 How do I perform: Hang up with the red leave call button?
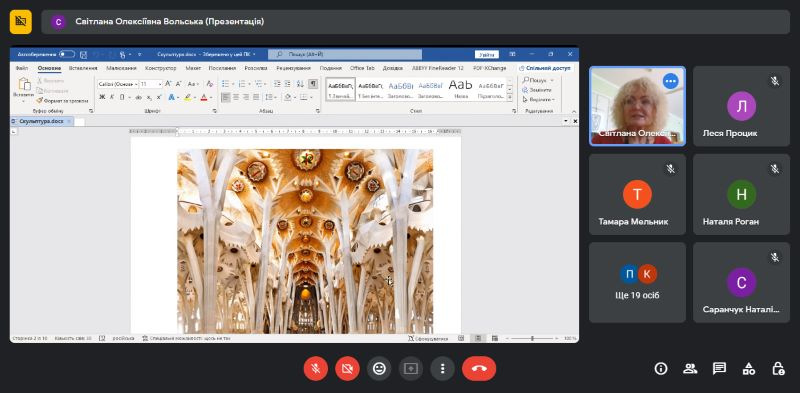pos(479,369)
